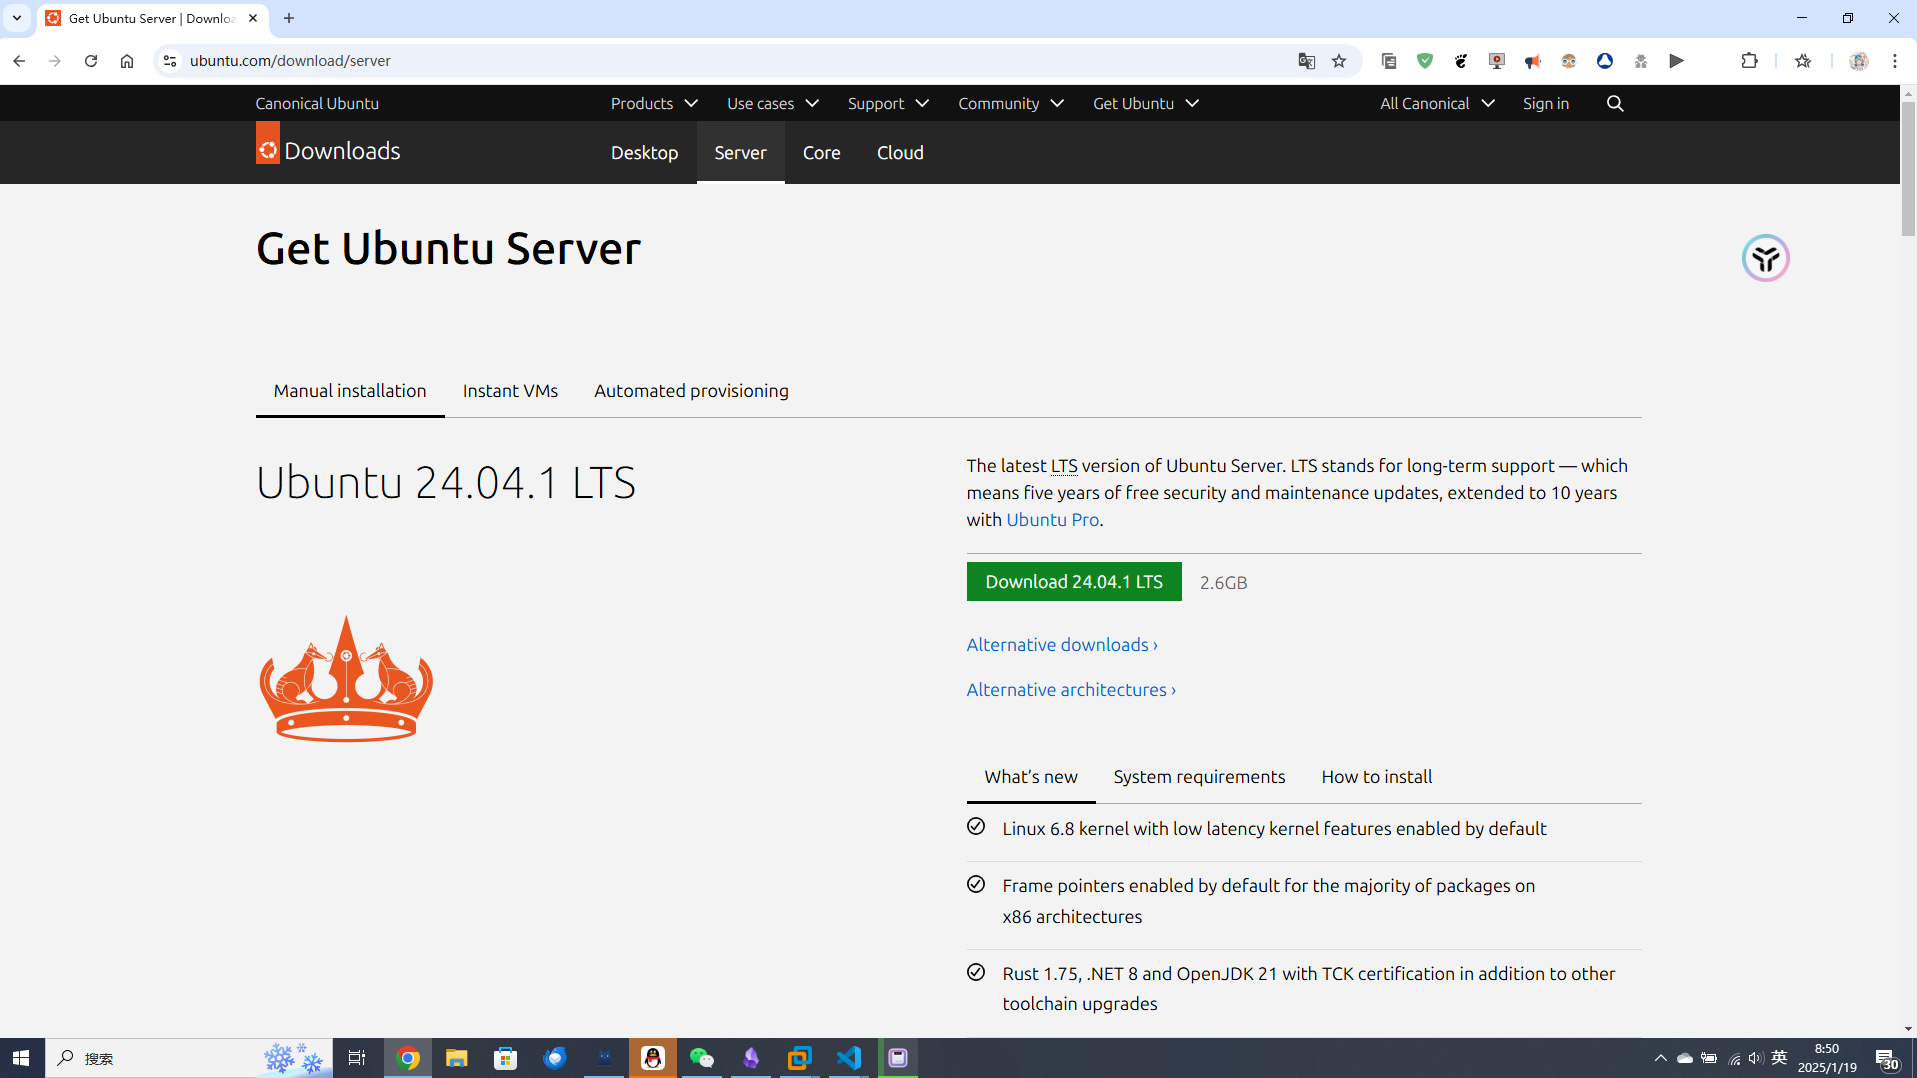Open the QQ penguin taskbar app
The height and width of the screenshot is (1078, 1917).
click(653, 1058)
